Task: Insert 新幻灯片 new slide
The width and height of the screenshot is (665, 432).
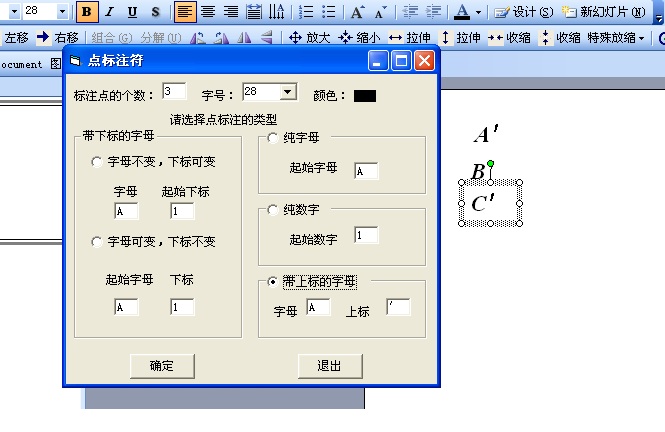Action: point(604,12)
